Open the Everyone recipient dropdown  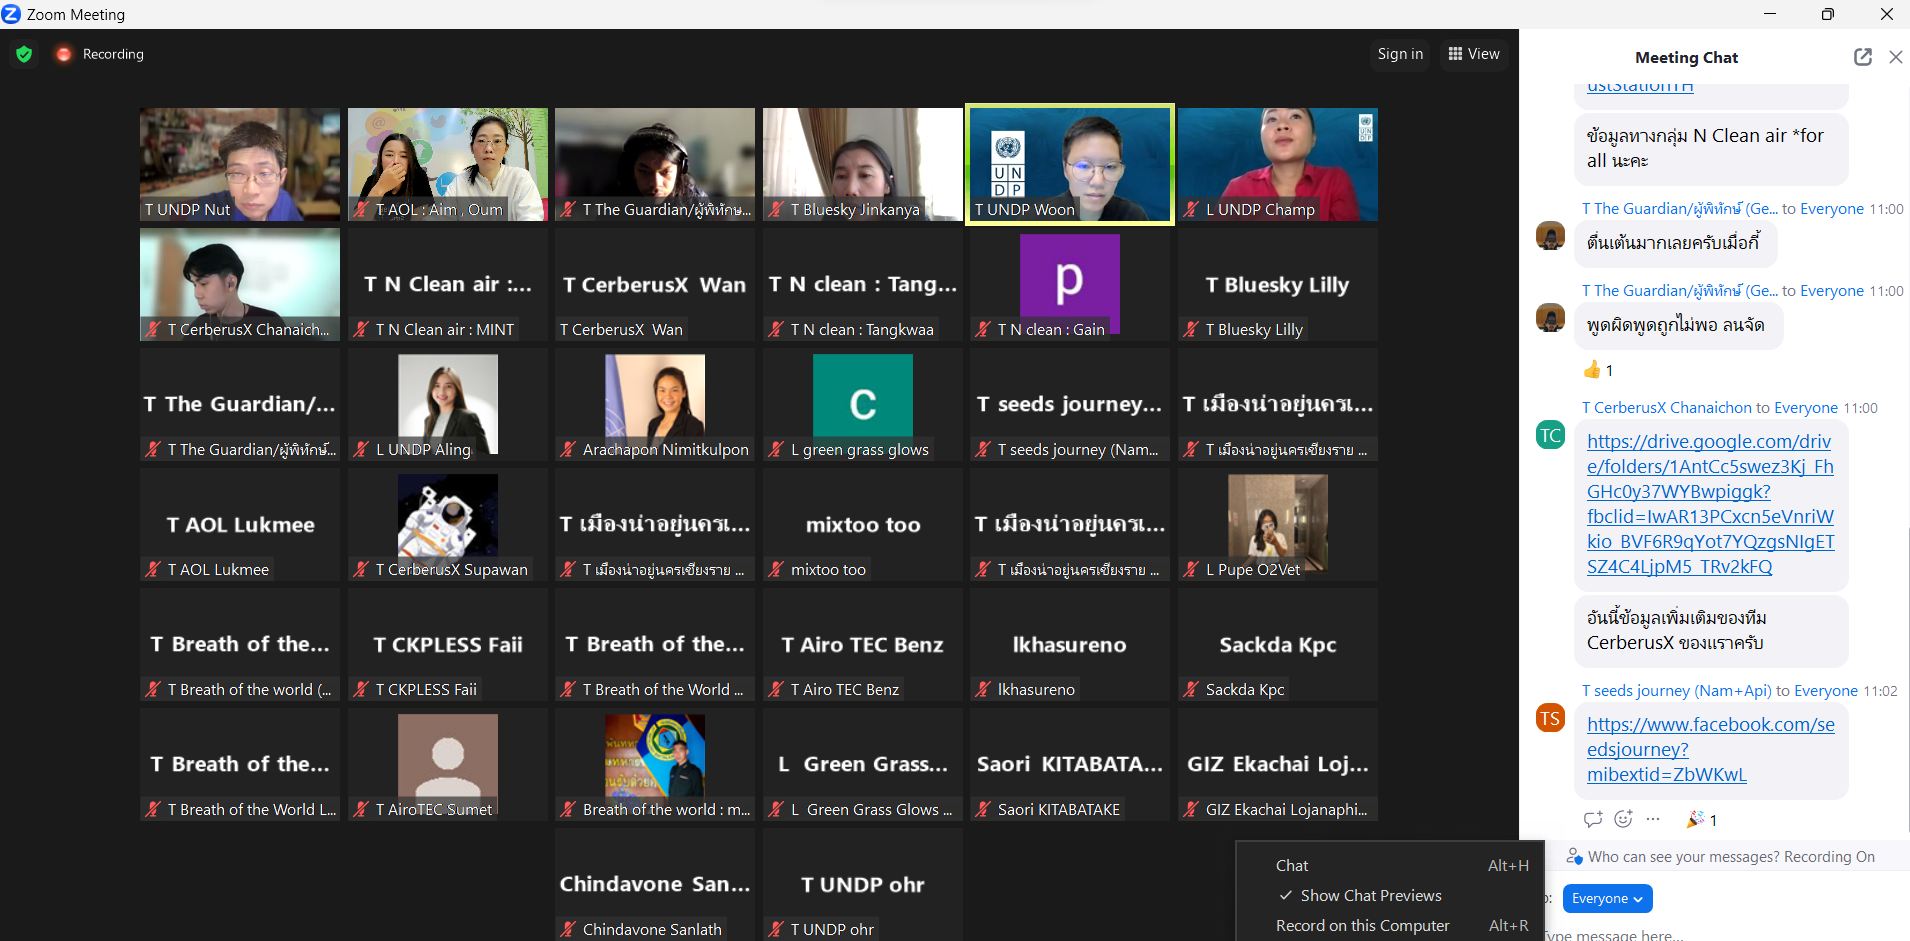point(1606,898)
